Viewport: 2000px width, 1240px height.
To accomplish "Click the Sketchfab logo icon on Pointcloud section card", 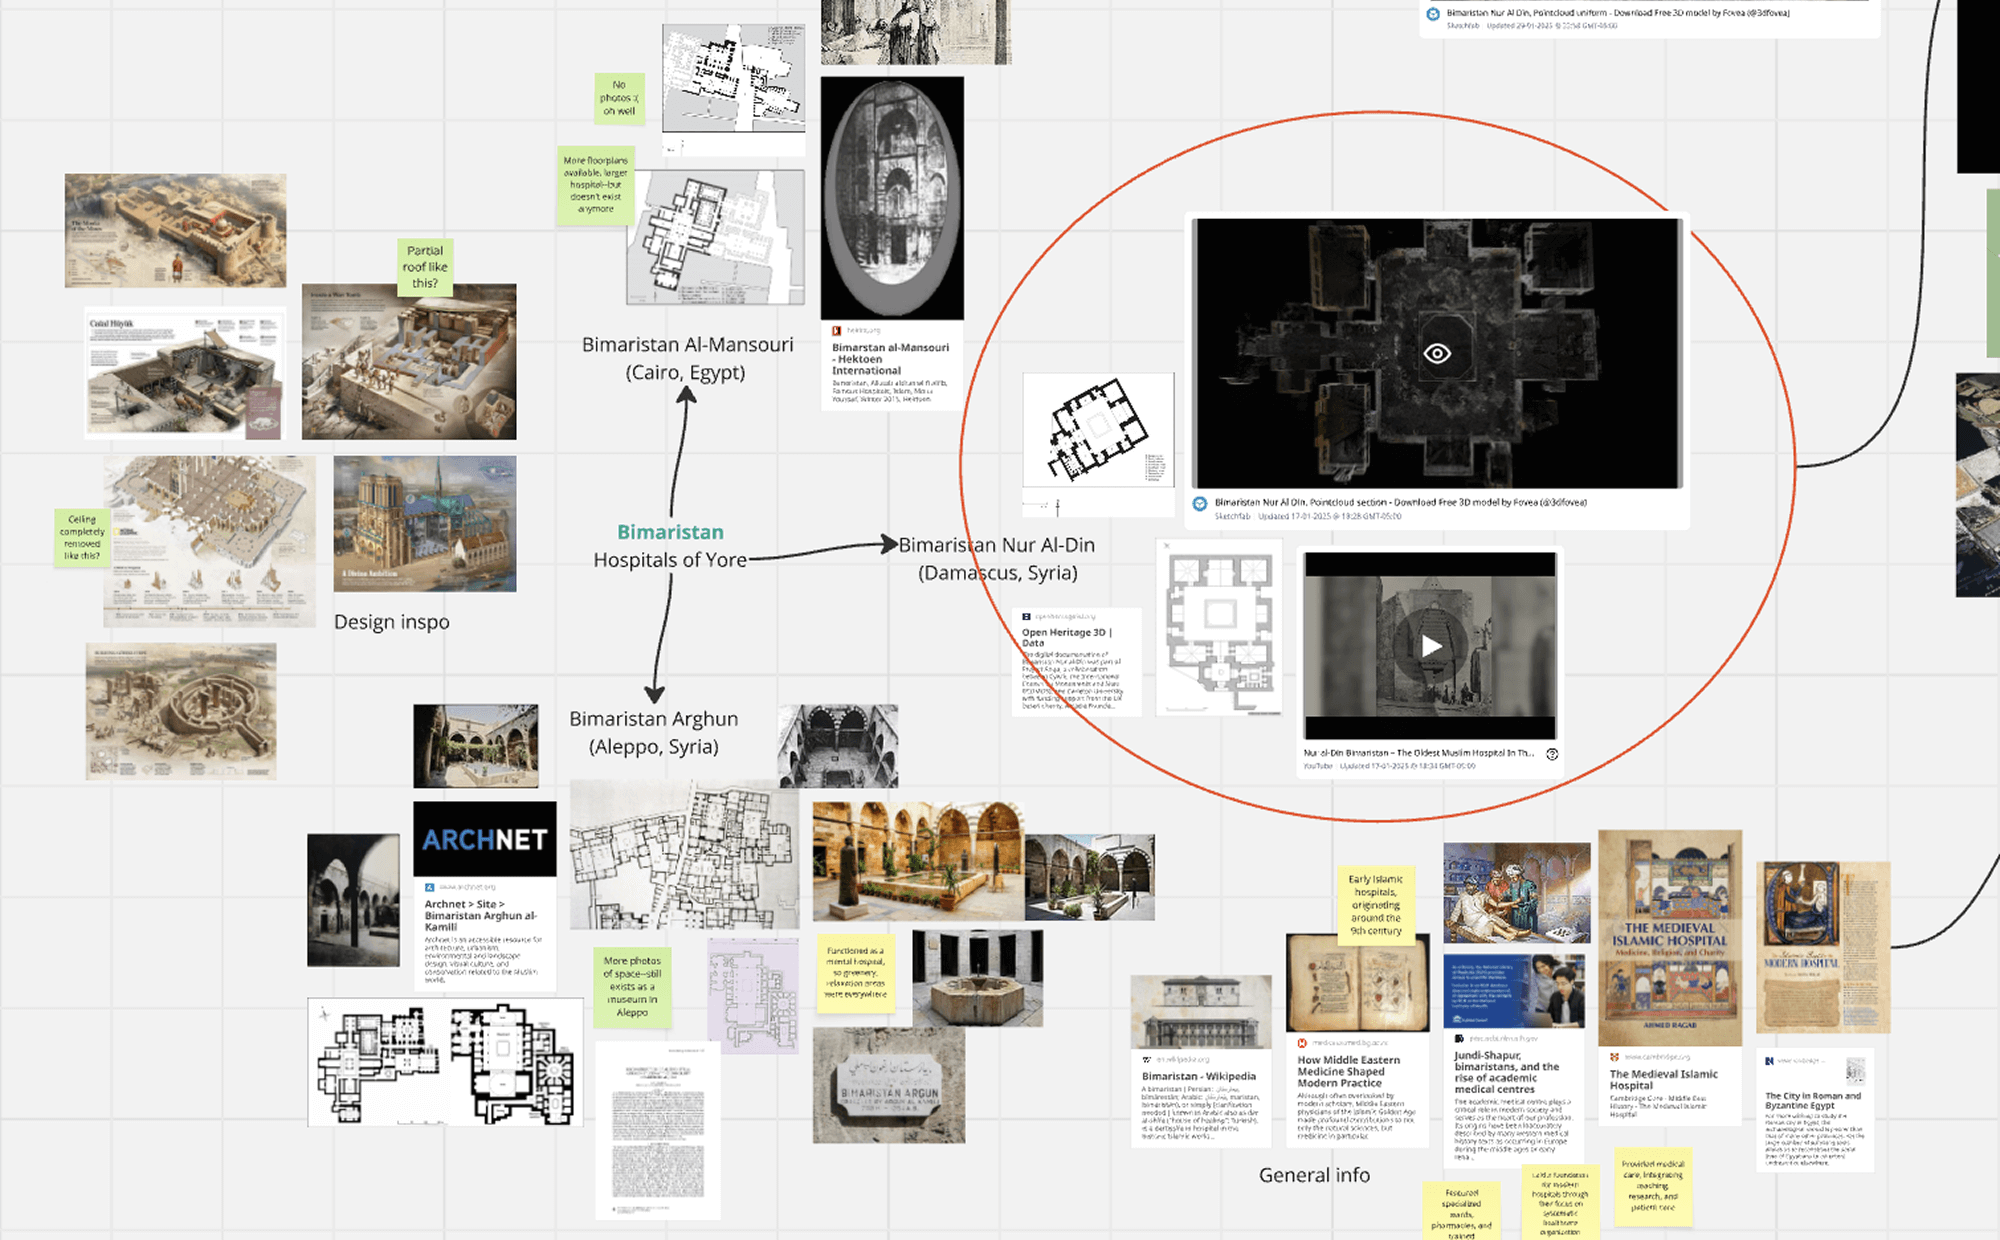I will 1200,504.
